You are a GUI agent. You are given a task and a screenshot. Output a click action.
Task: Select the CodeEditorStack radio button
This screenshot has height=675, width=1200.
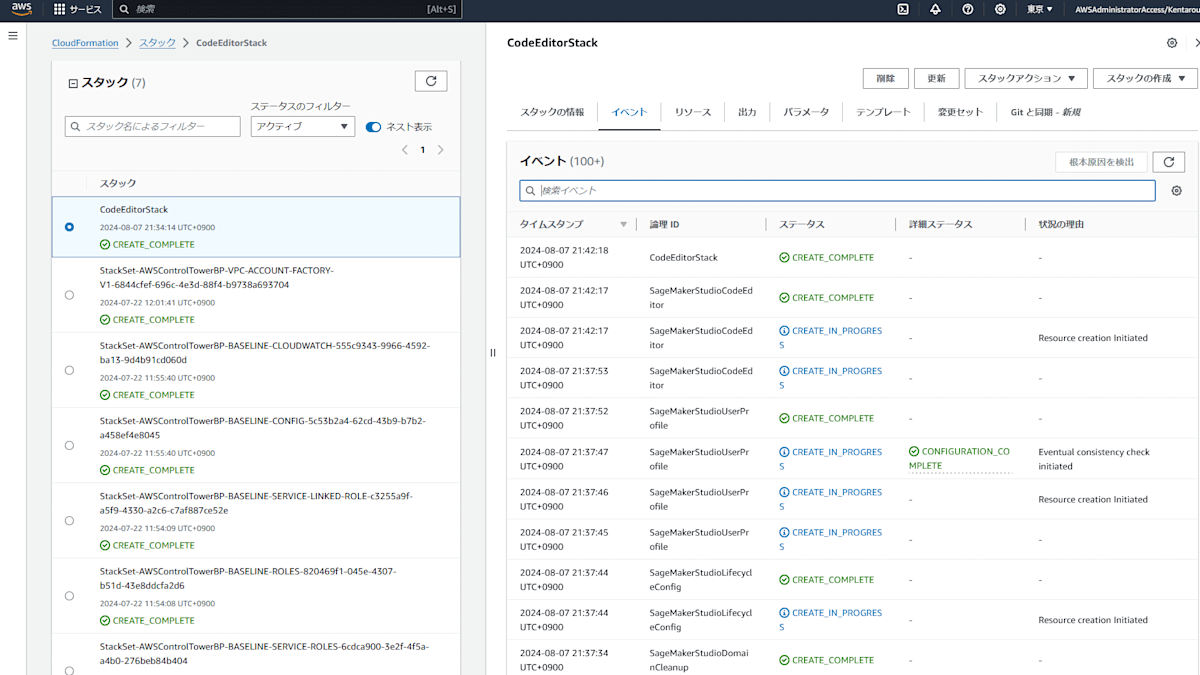(x=69, y=227)
